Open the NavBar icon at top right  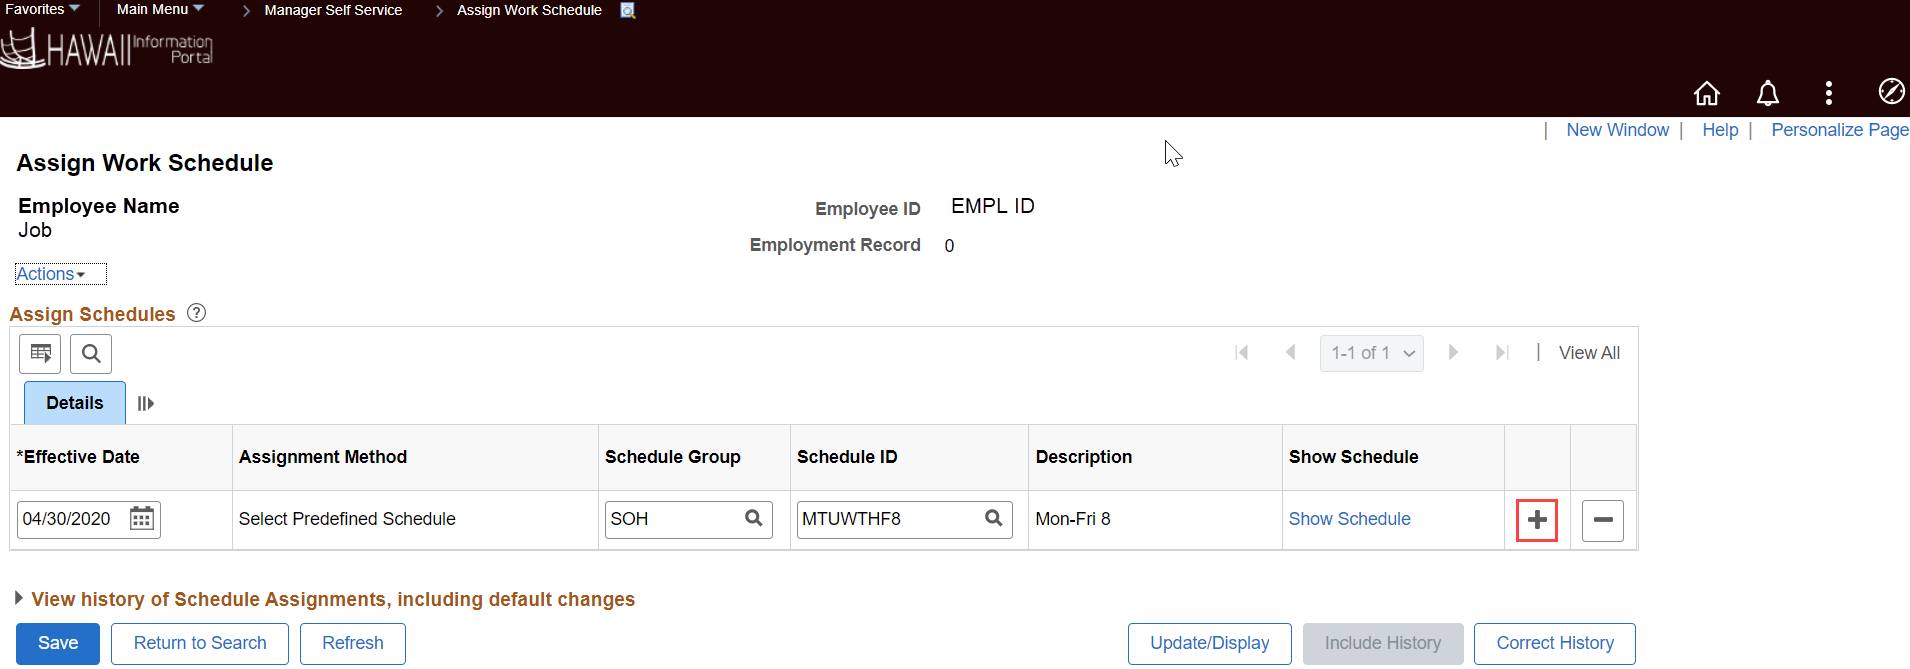[x=1891, y=92]
